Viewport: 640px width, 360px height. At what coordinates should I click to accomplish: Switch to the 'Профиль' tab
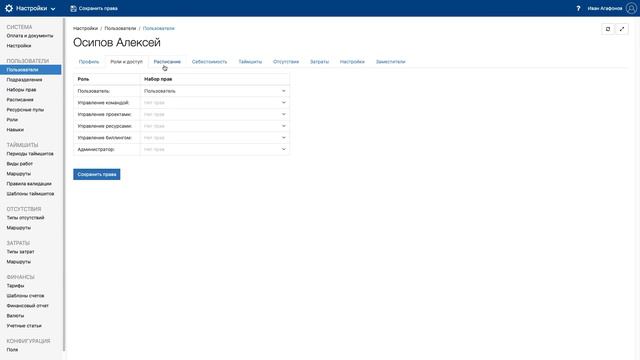point(89,62)
